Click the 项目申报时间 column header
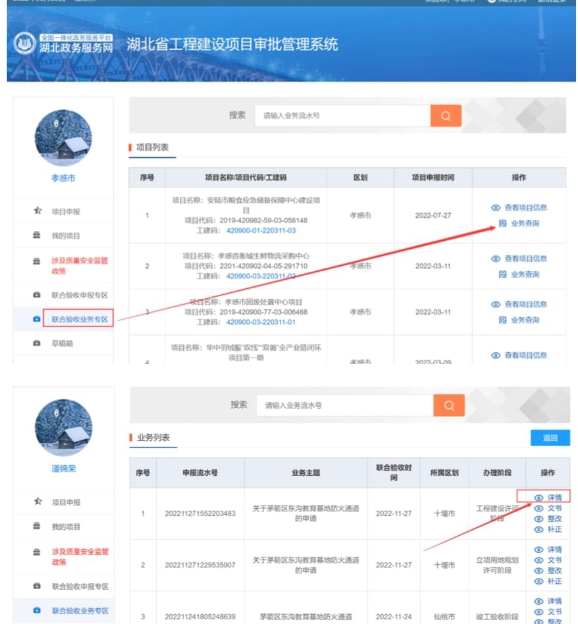Screen dimensions: 578x624 pyautogui.click(x=433, y=177)
